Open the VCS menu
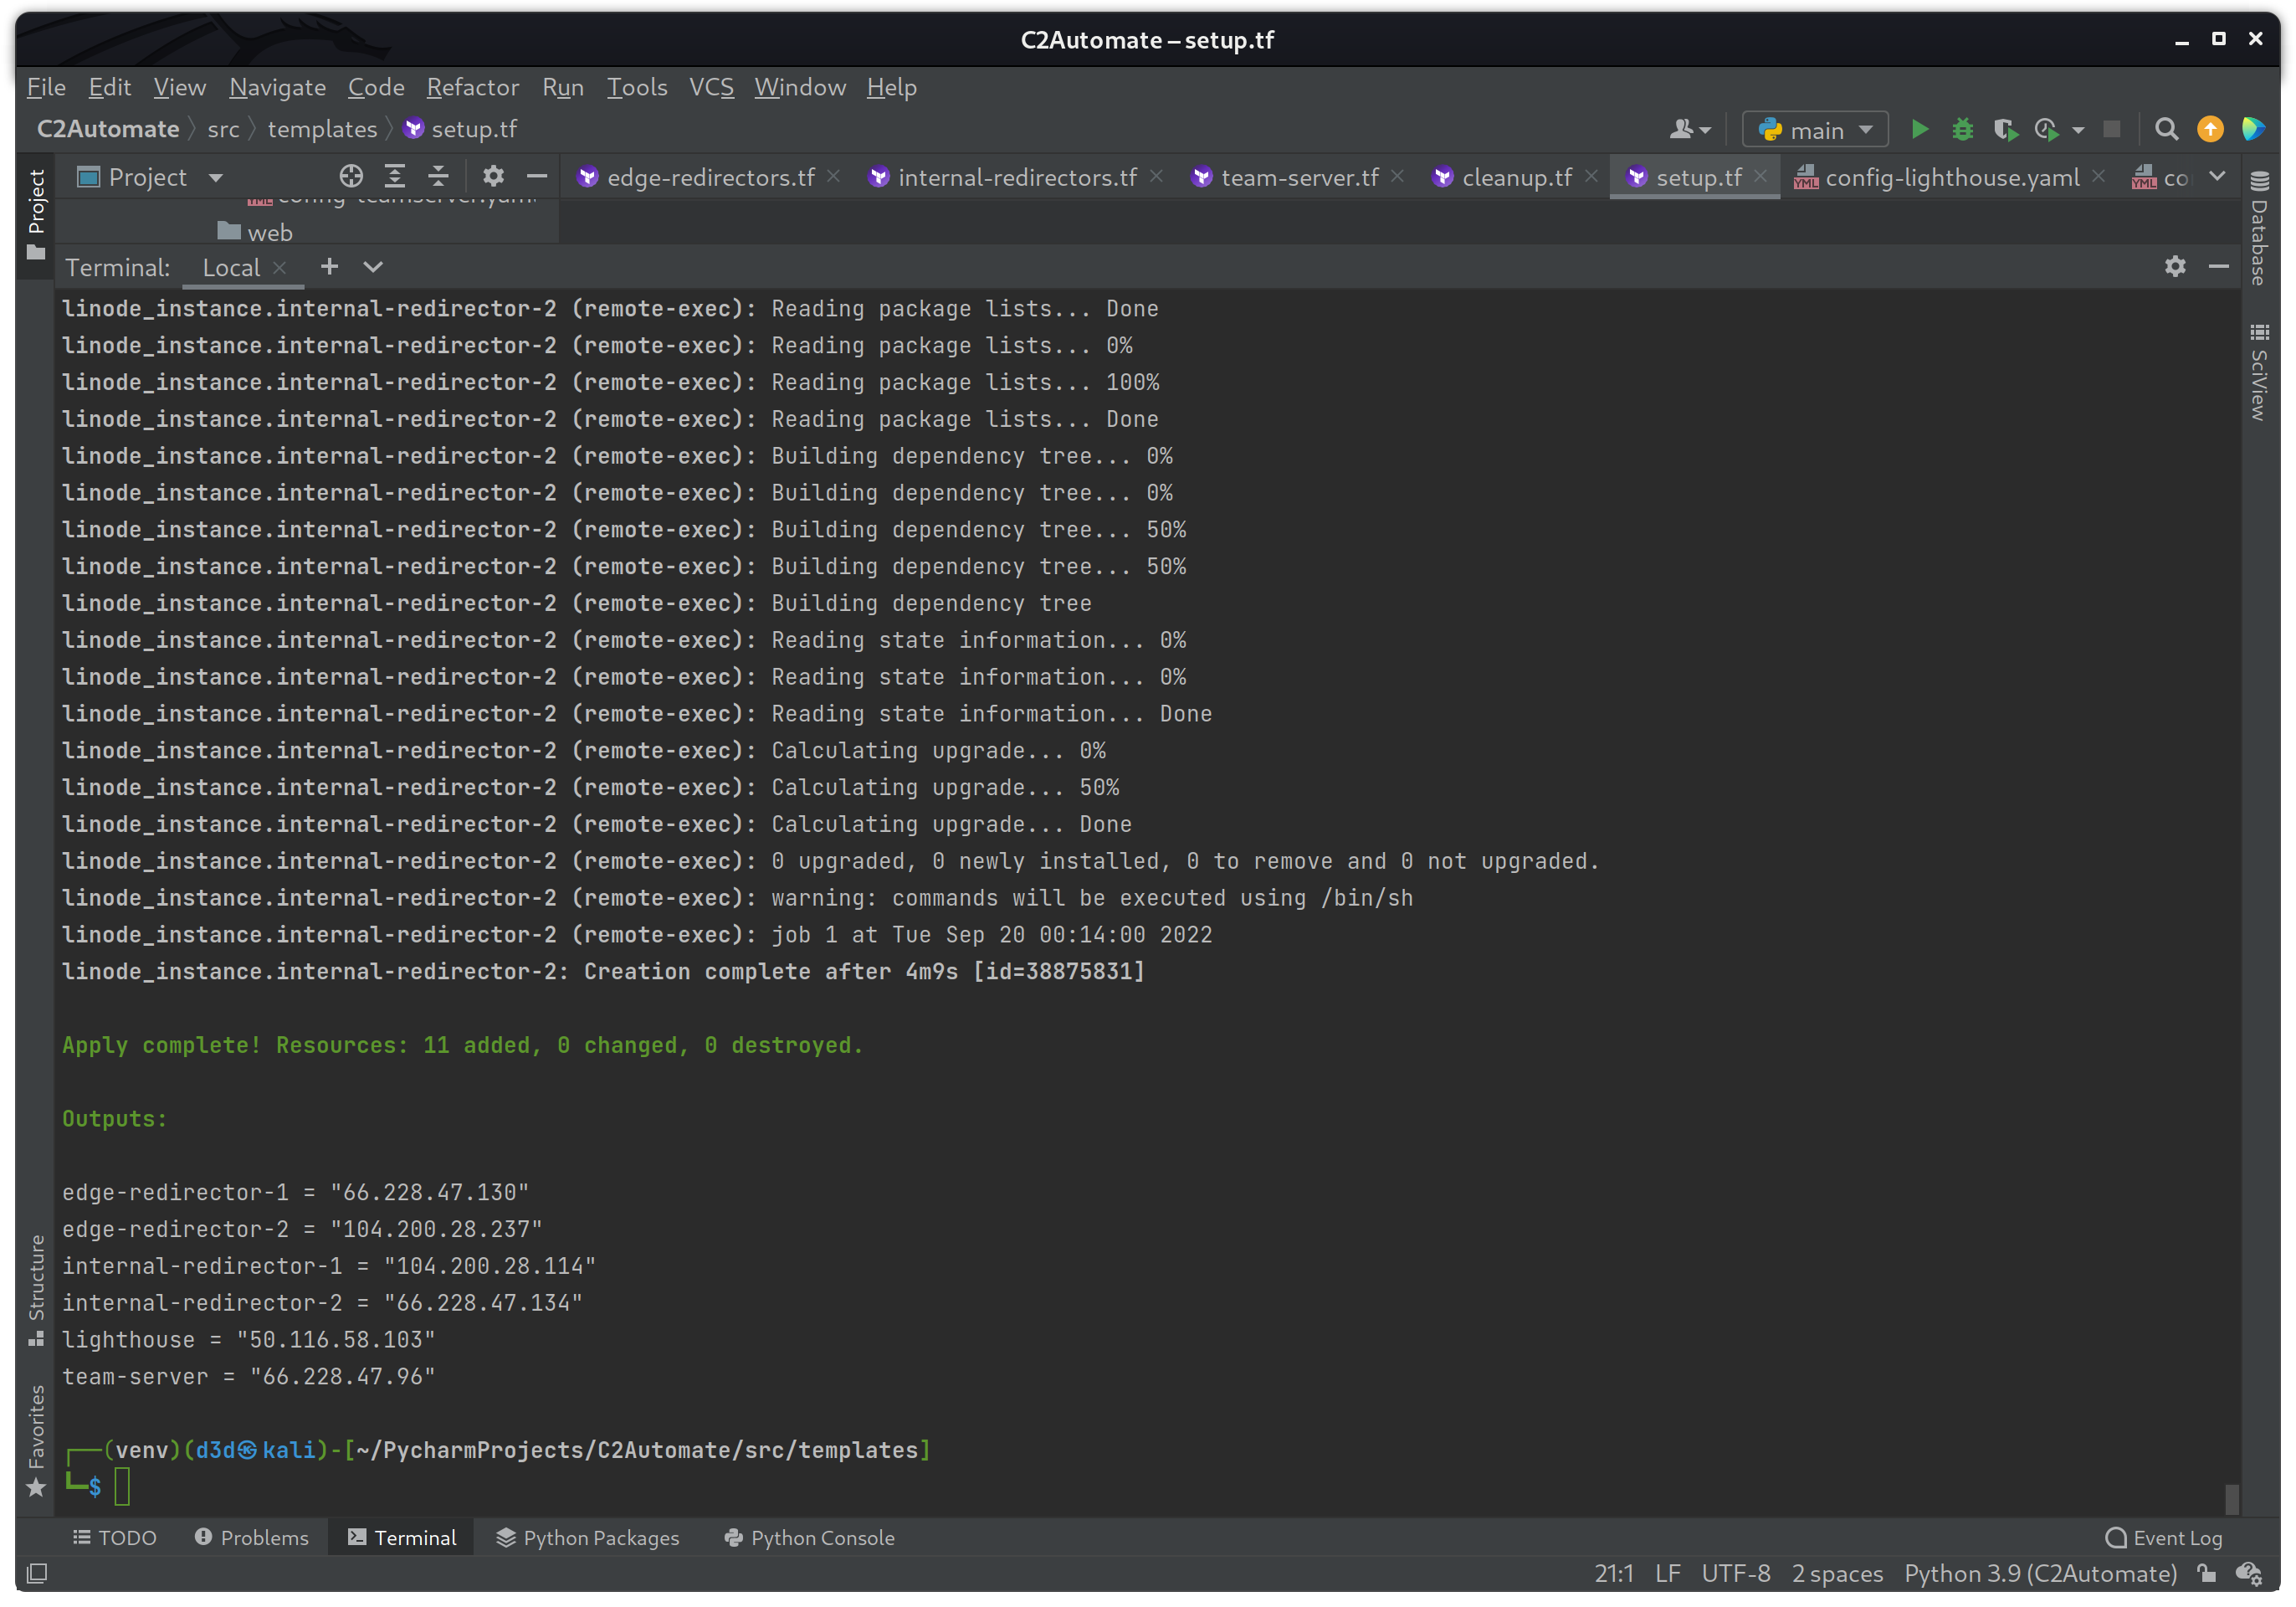Screen dimensions: 2296x1607 click(x=710, y=87)
